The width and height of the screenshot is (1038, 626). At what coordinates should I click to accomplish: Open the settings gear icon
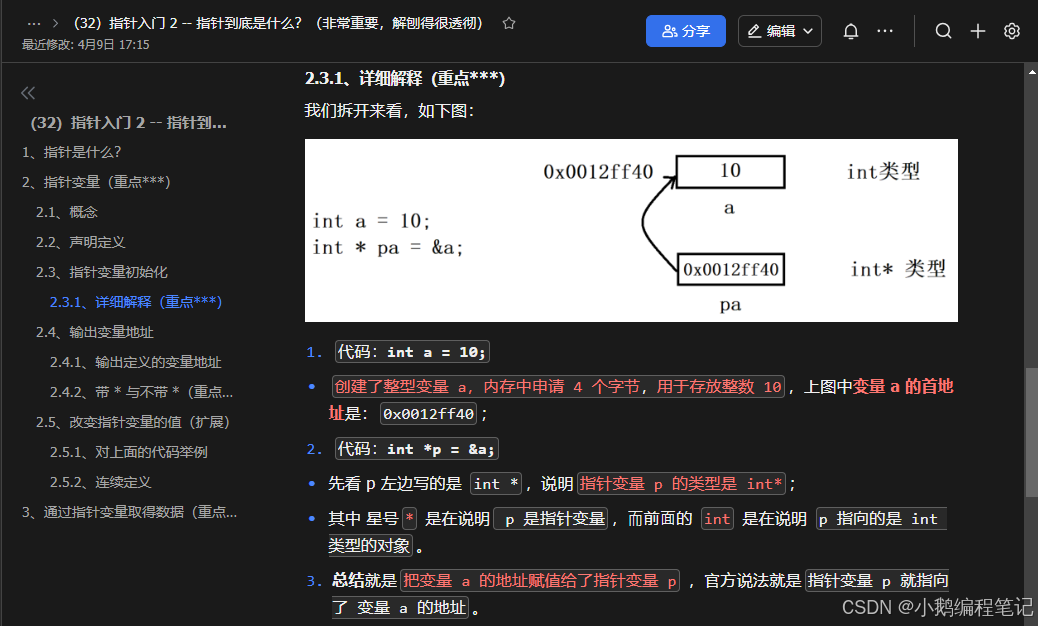[x=1011, y=31]
